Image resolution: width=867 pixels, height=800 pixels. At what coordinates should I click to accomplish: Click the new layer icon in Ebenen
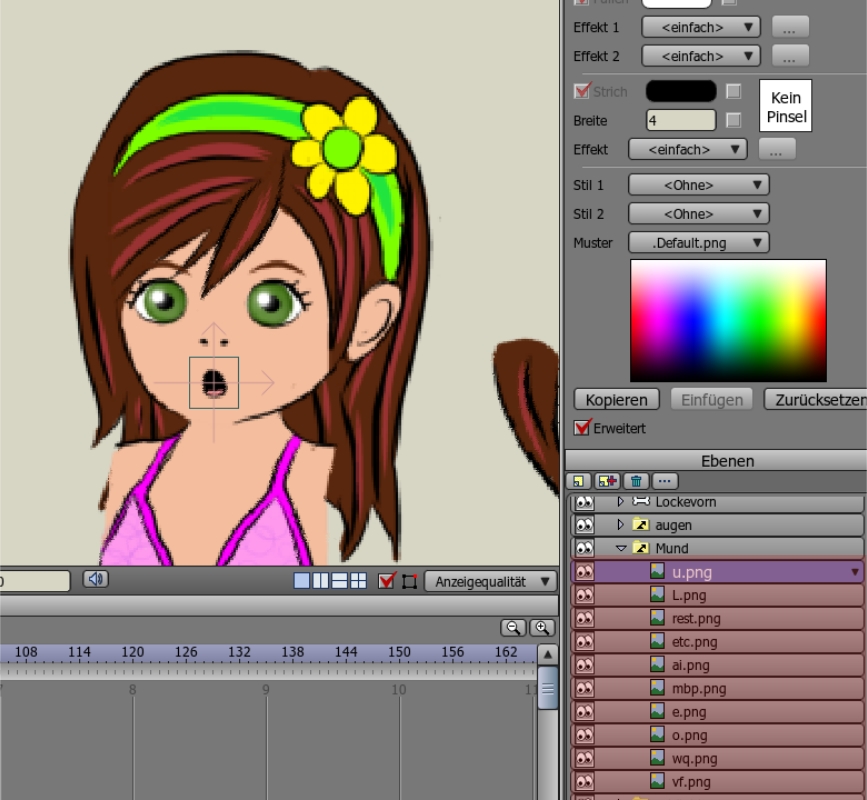[578, 482]
